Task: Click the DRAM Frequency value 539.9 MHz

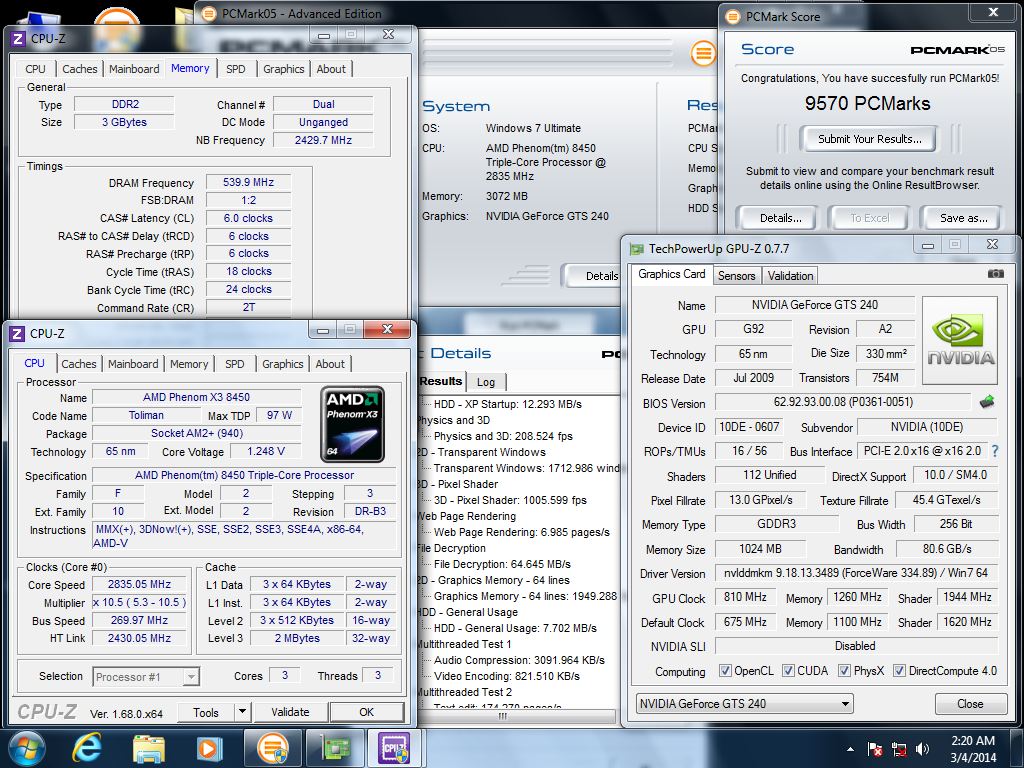Action: [x=248, y=182]
